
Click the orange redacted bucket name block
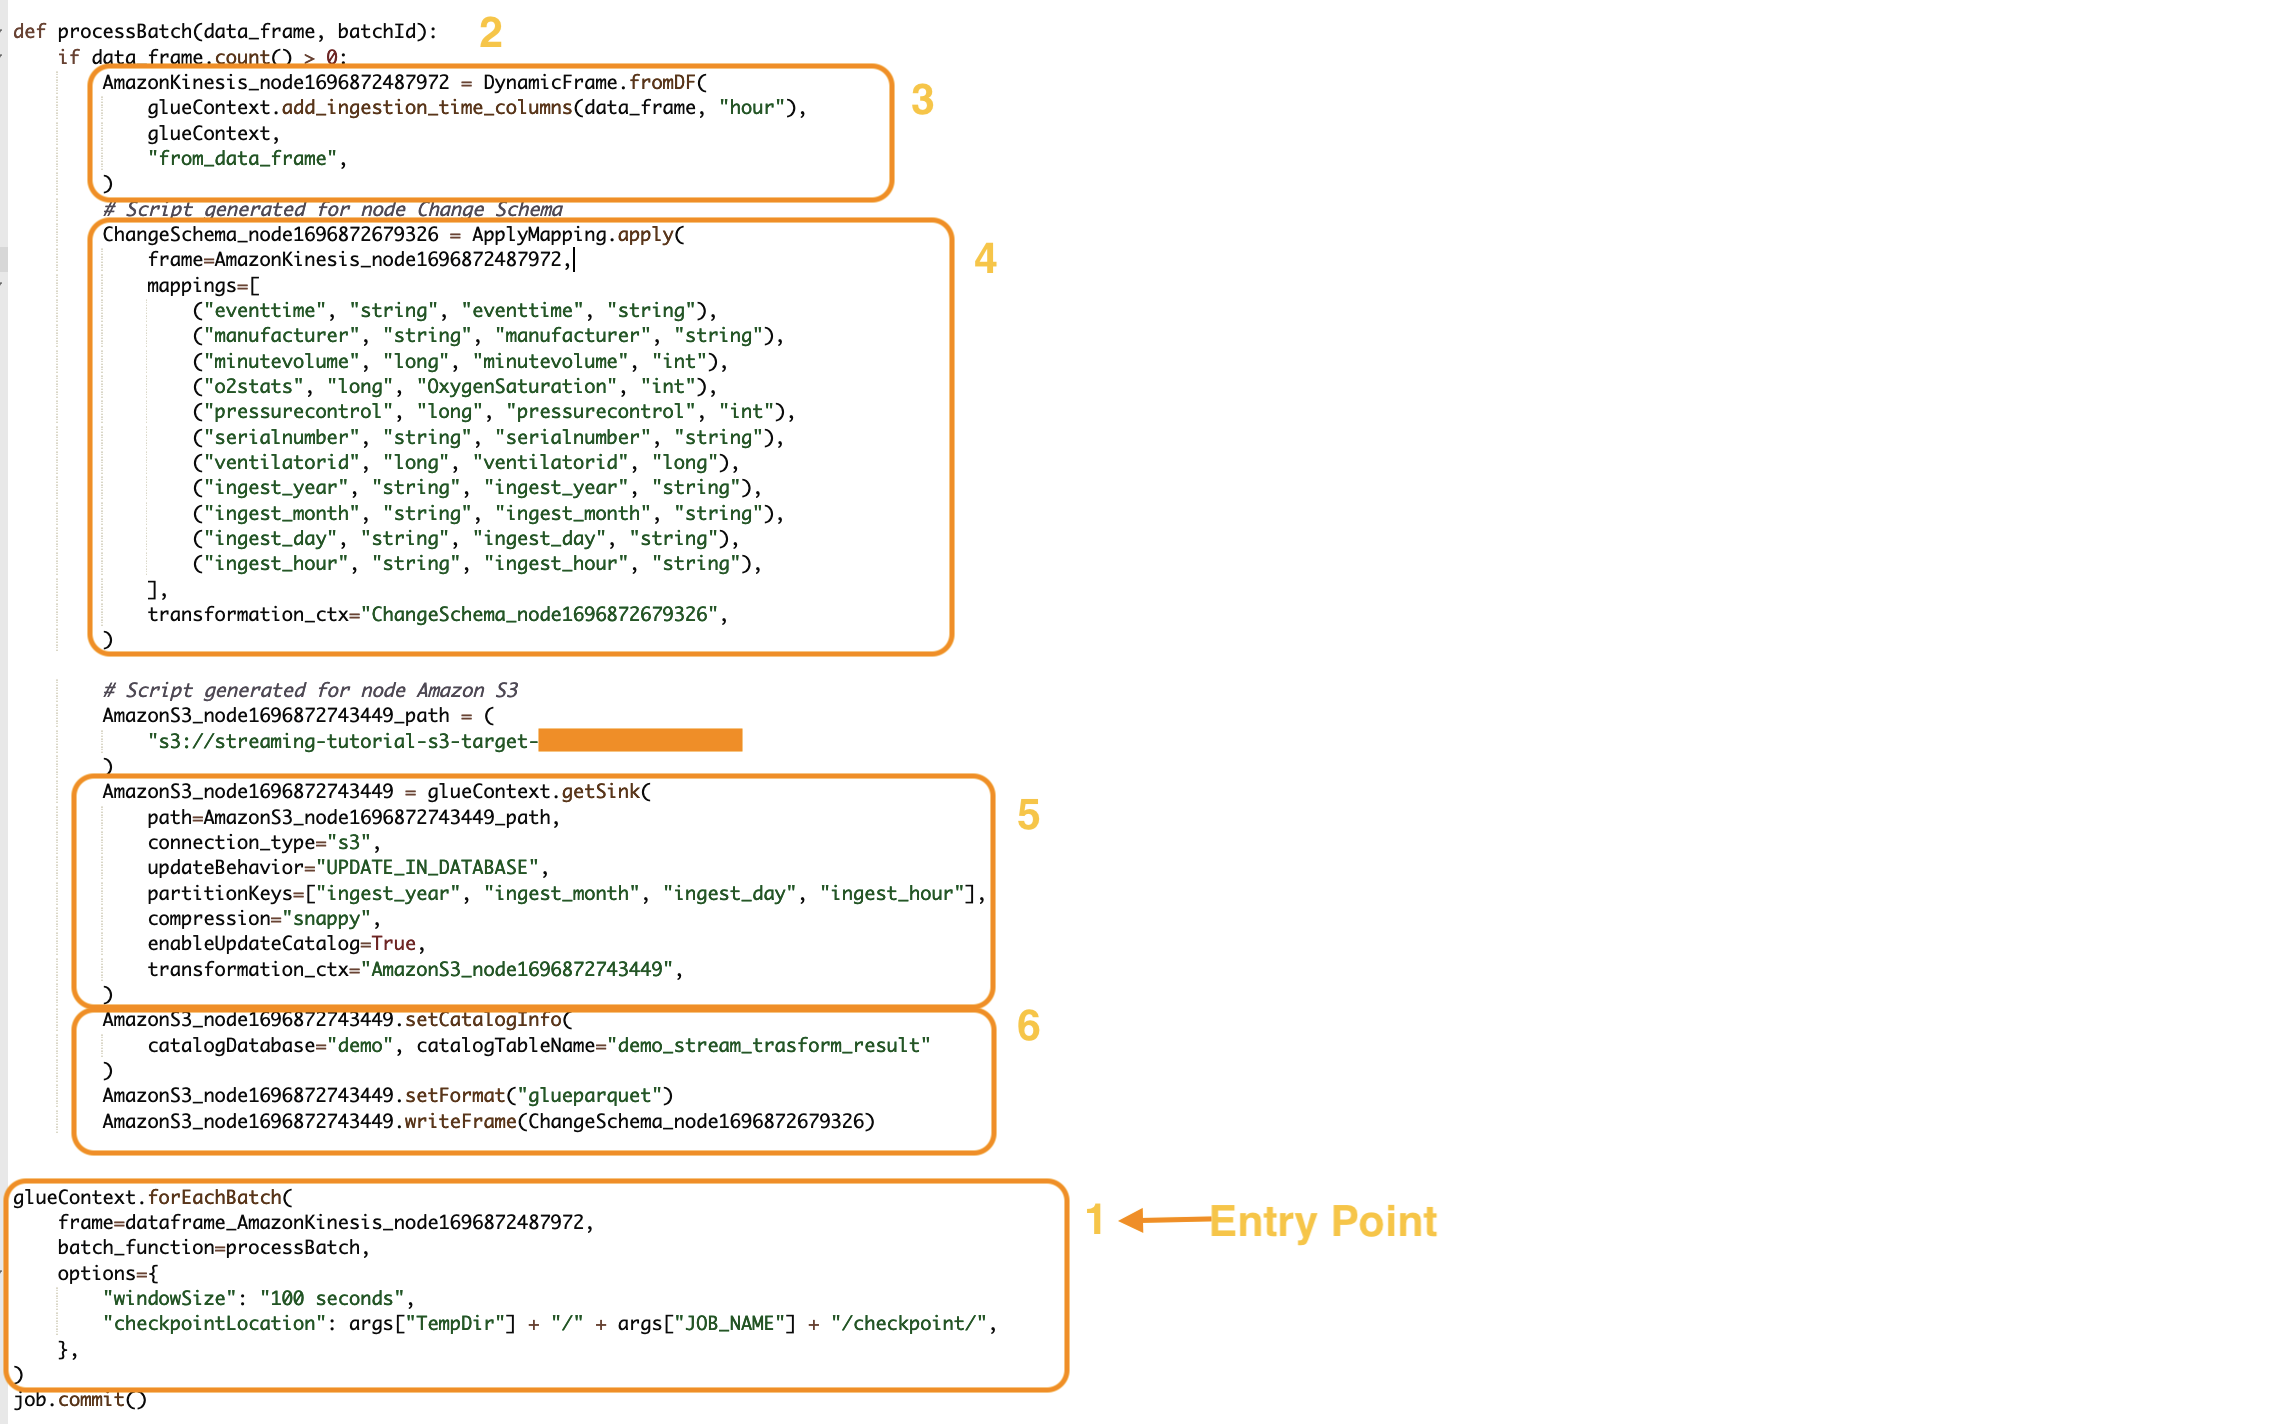tap(640, 740)
